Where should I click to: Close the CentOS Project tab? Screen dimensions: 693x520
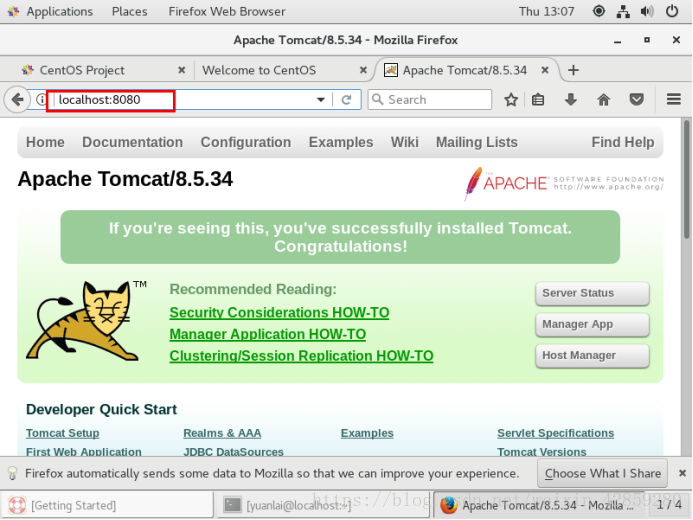coord(181,70)
